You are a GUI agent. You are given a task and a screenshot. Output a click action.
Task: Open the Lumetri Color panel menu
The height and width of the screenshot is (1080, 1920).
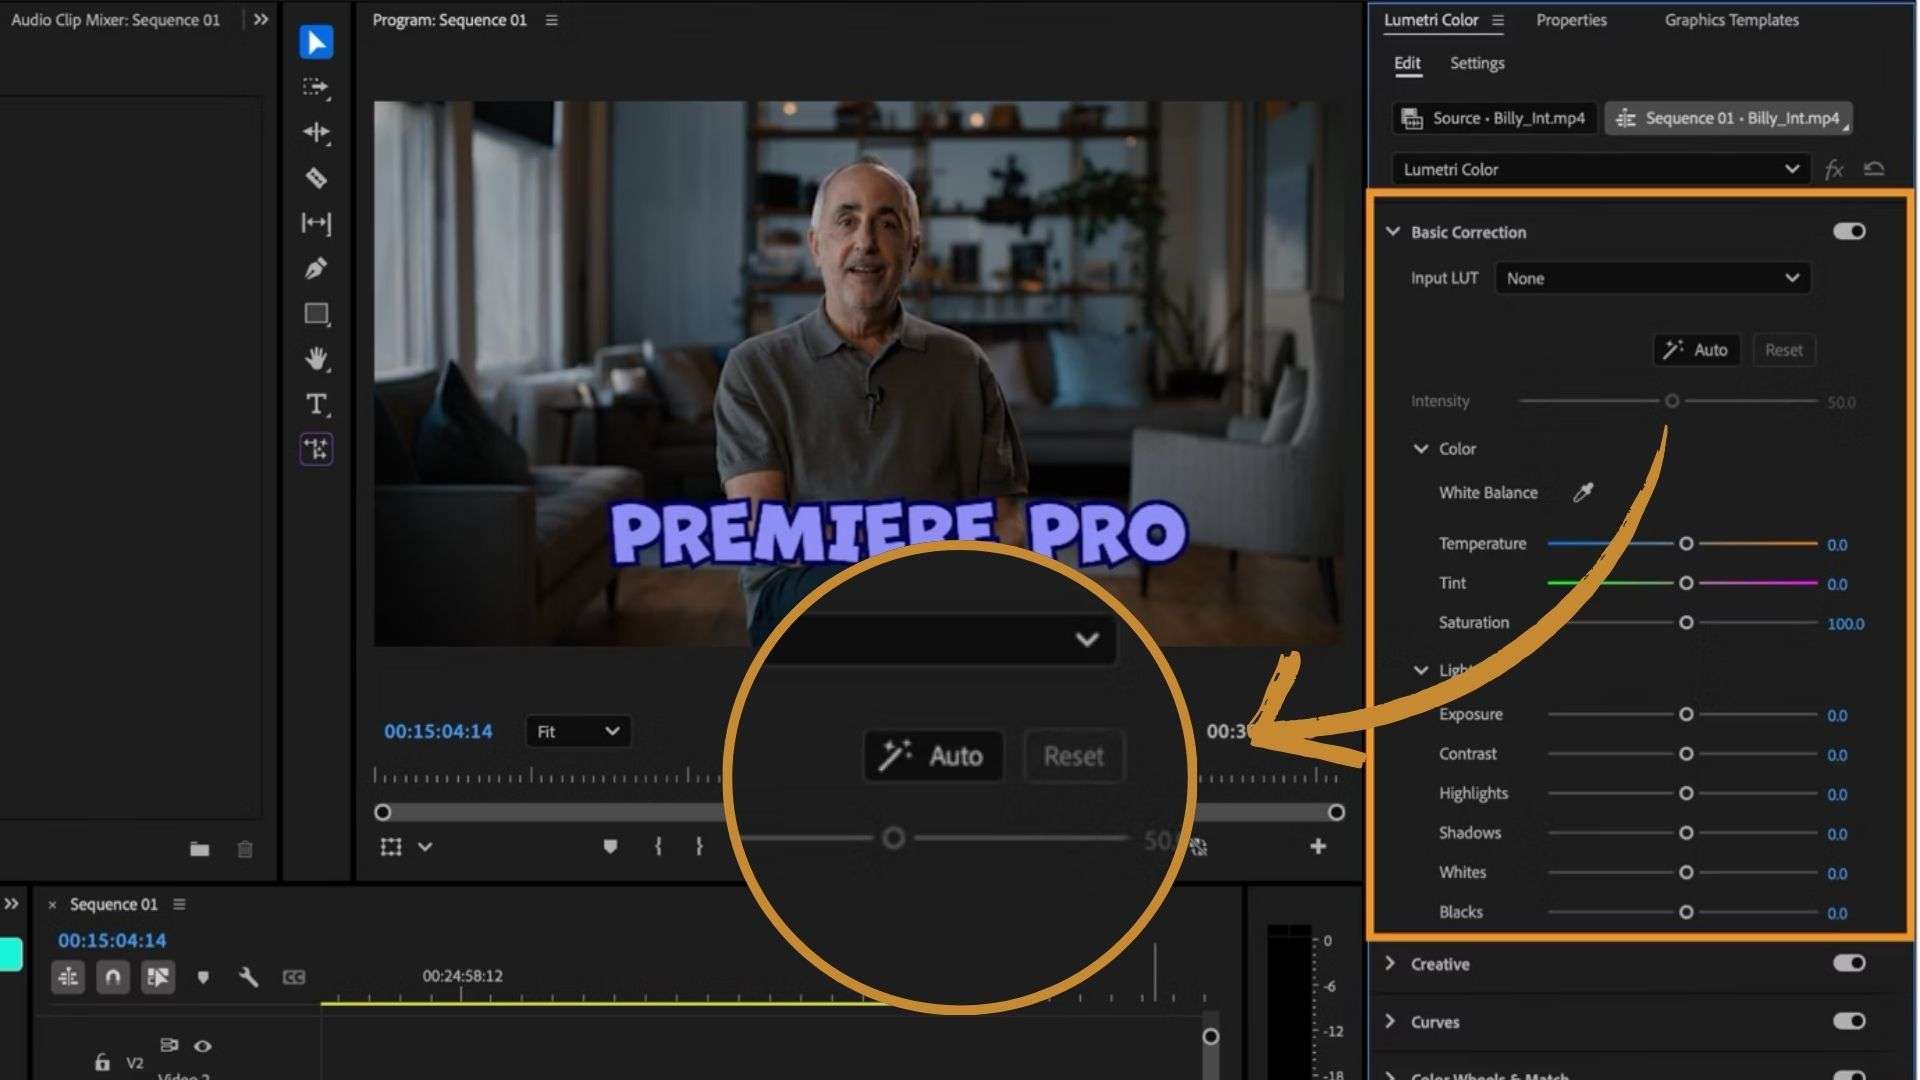click(x=1498, y=20)
